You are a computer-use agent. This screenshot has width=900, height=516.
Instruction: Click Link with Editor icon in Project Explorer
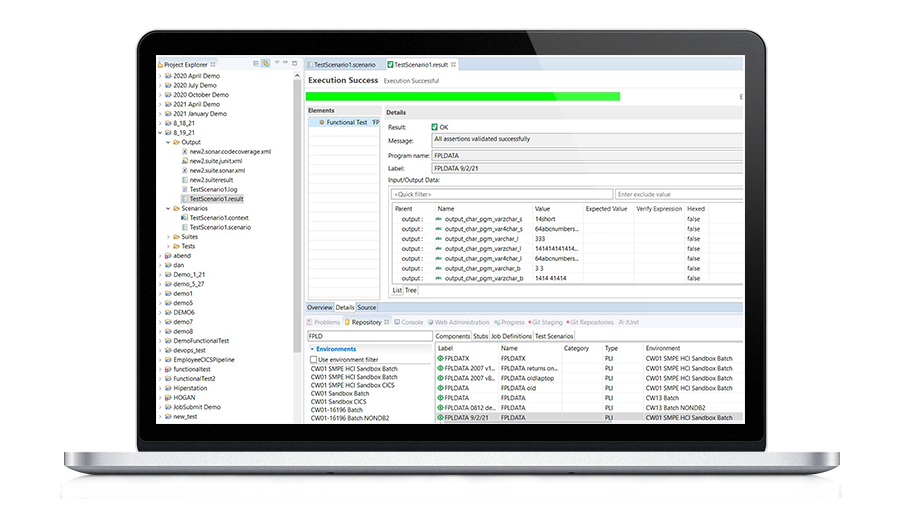[265, 64]
